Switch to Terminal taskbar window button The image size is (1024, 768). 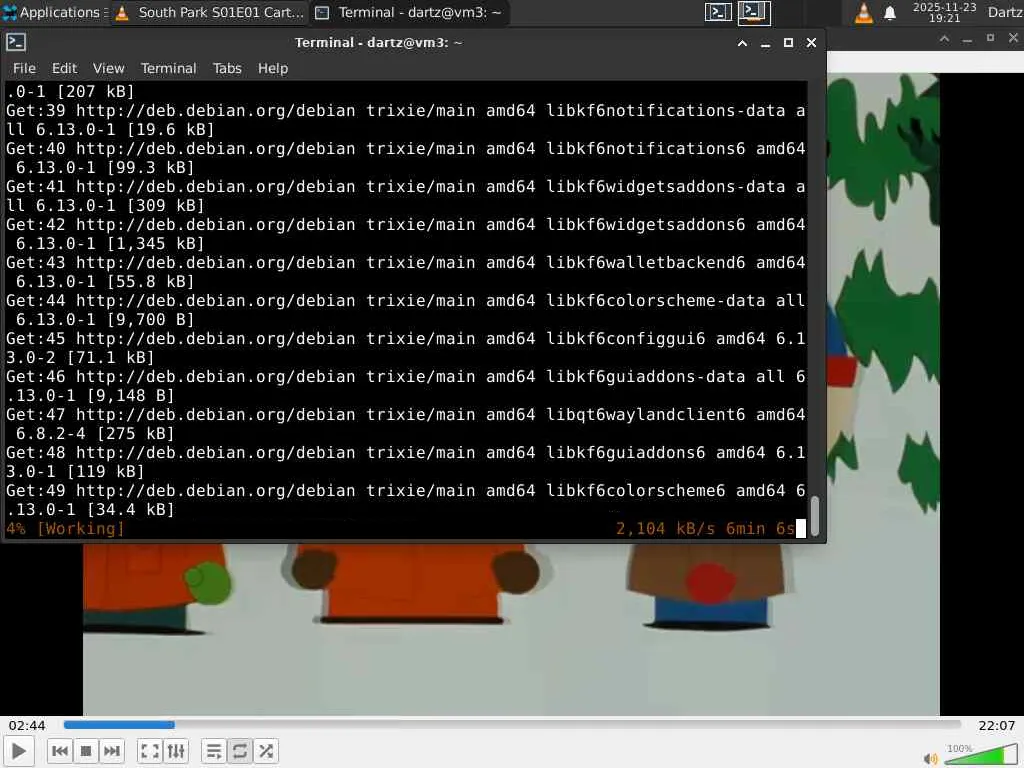coord(409,12)
